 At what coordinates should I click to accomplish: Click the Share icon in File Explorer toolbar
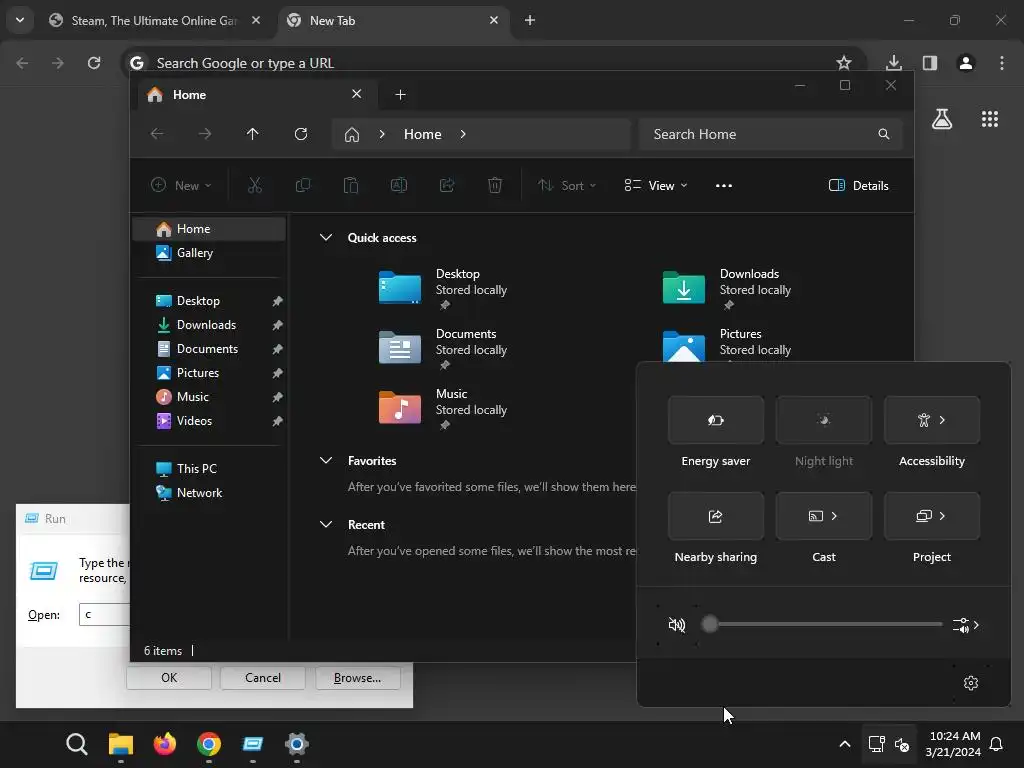coord(447,185)
